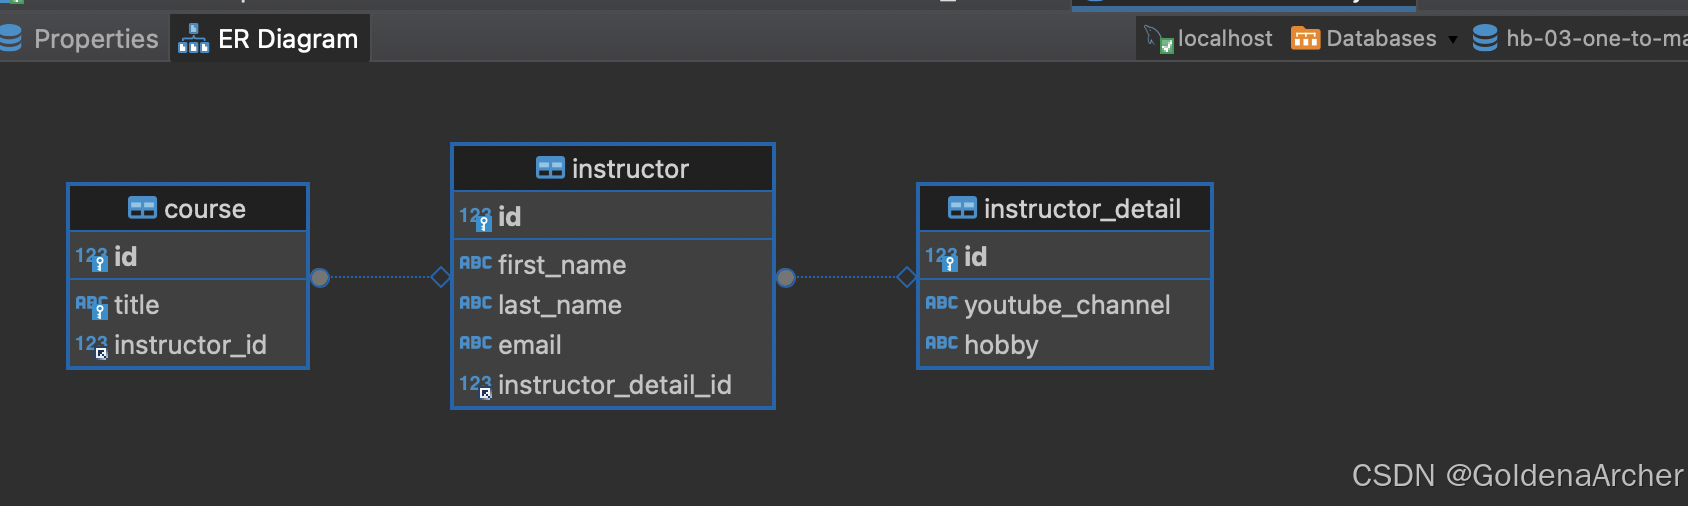Select the id column in course
1688x506 pixels.
(188, 257)
